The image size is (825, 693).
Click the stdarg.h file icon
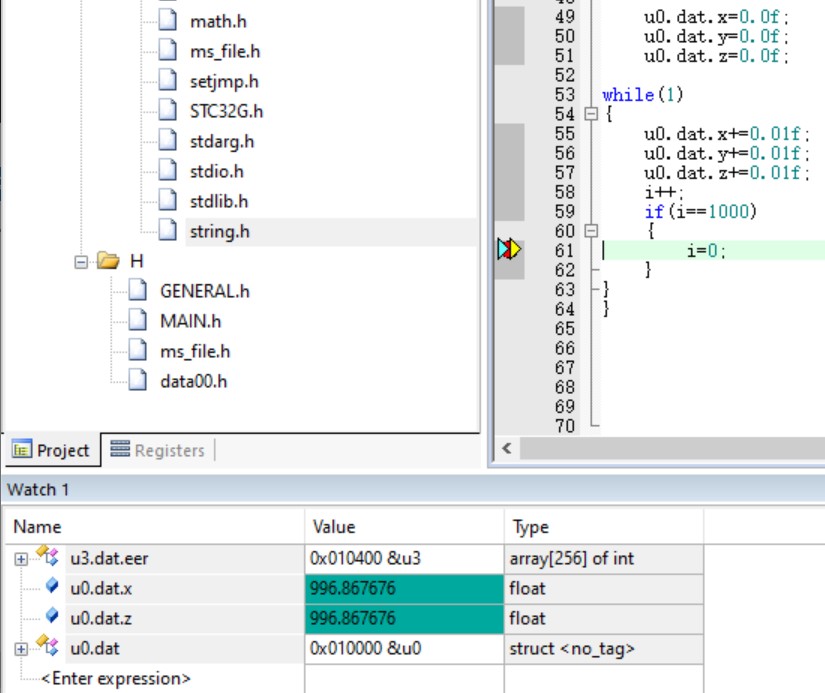[x=168, y=140]
